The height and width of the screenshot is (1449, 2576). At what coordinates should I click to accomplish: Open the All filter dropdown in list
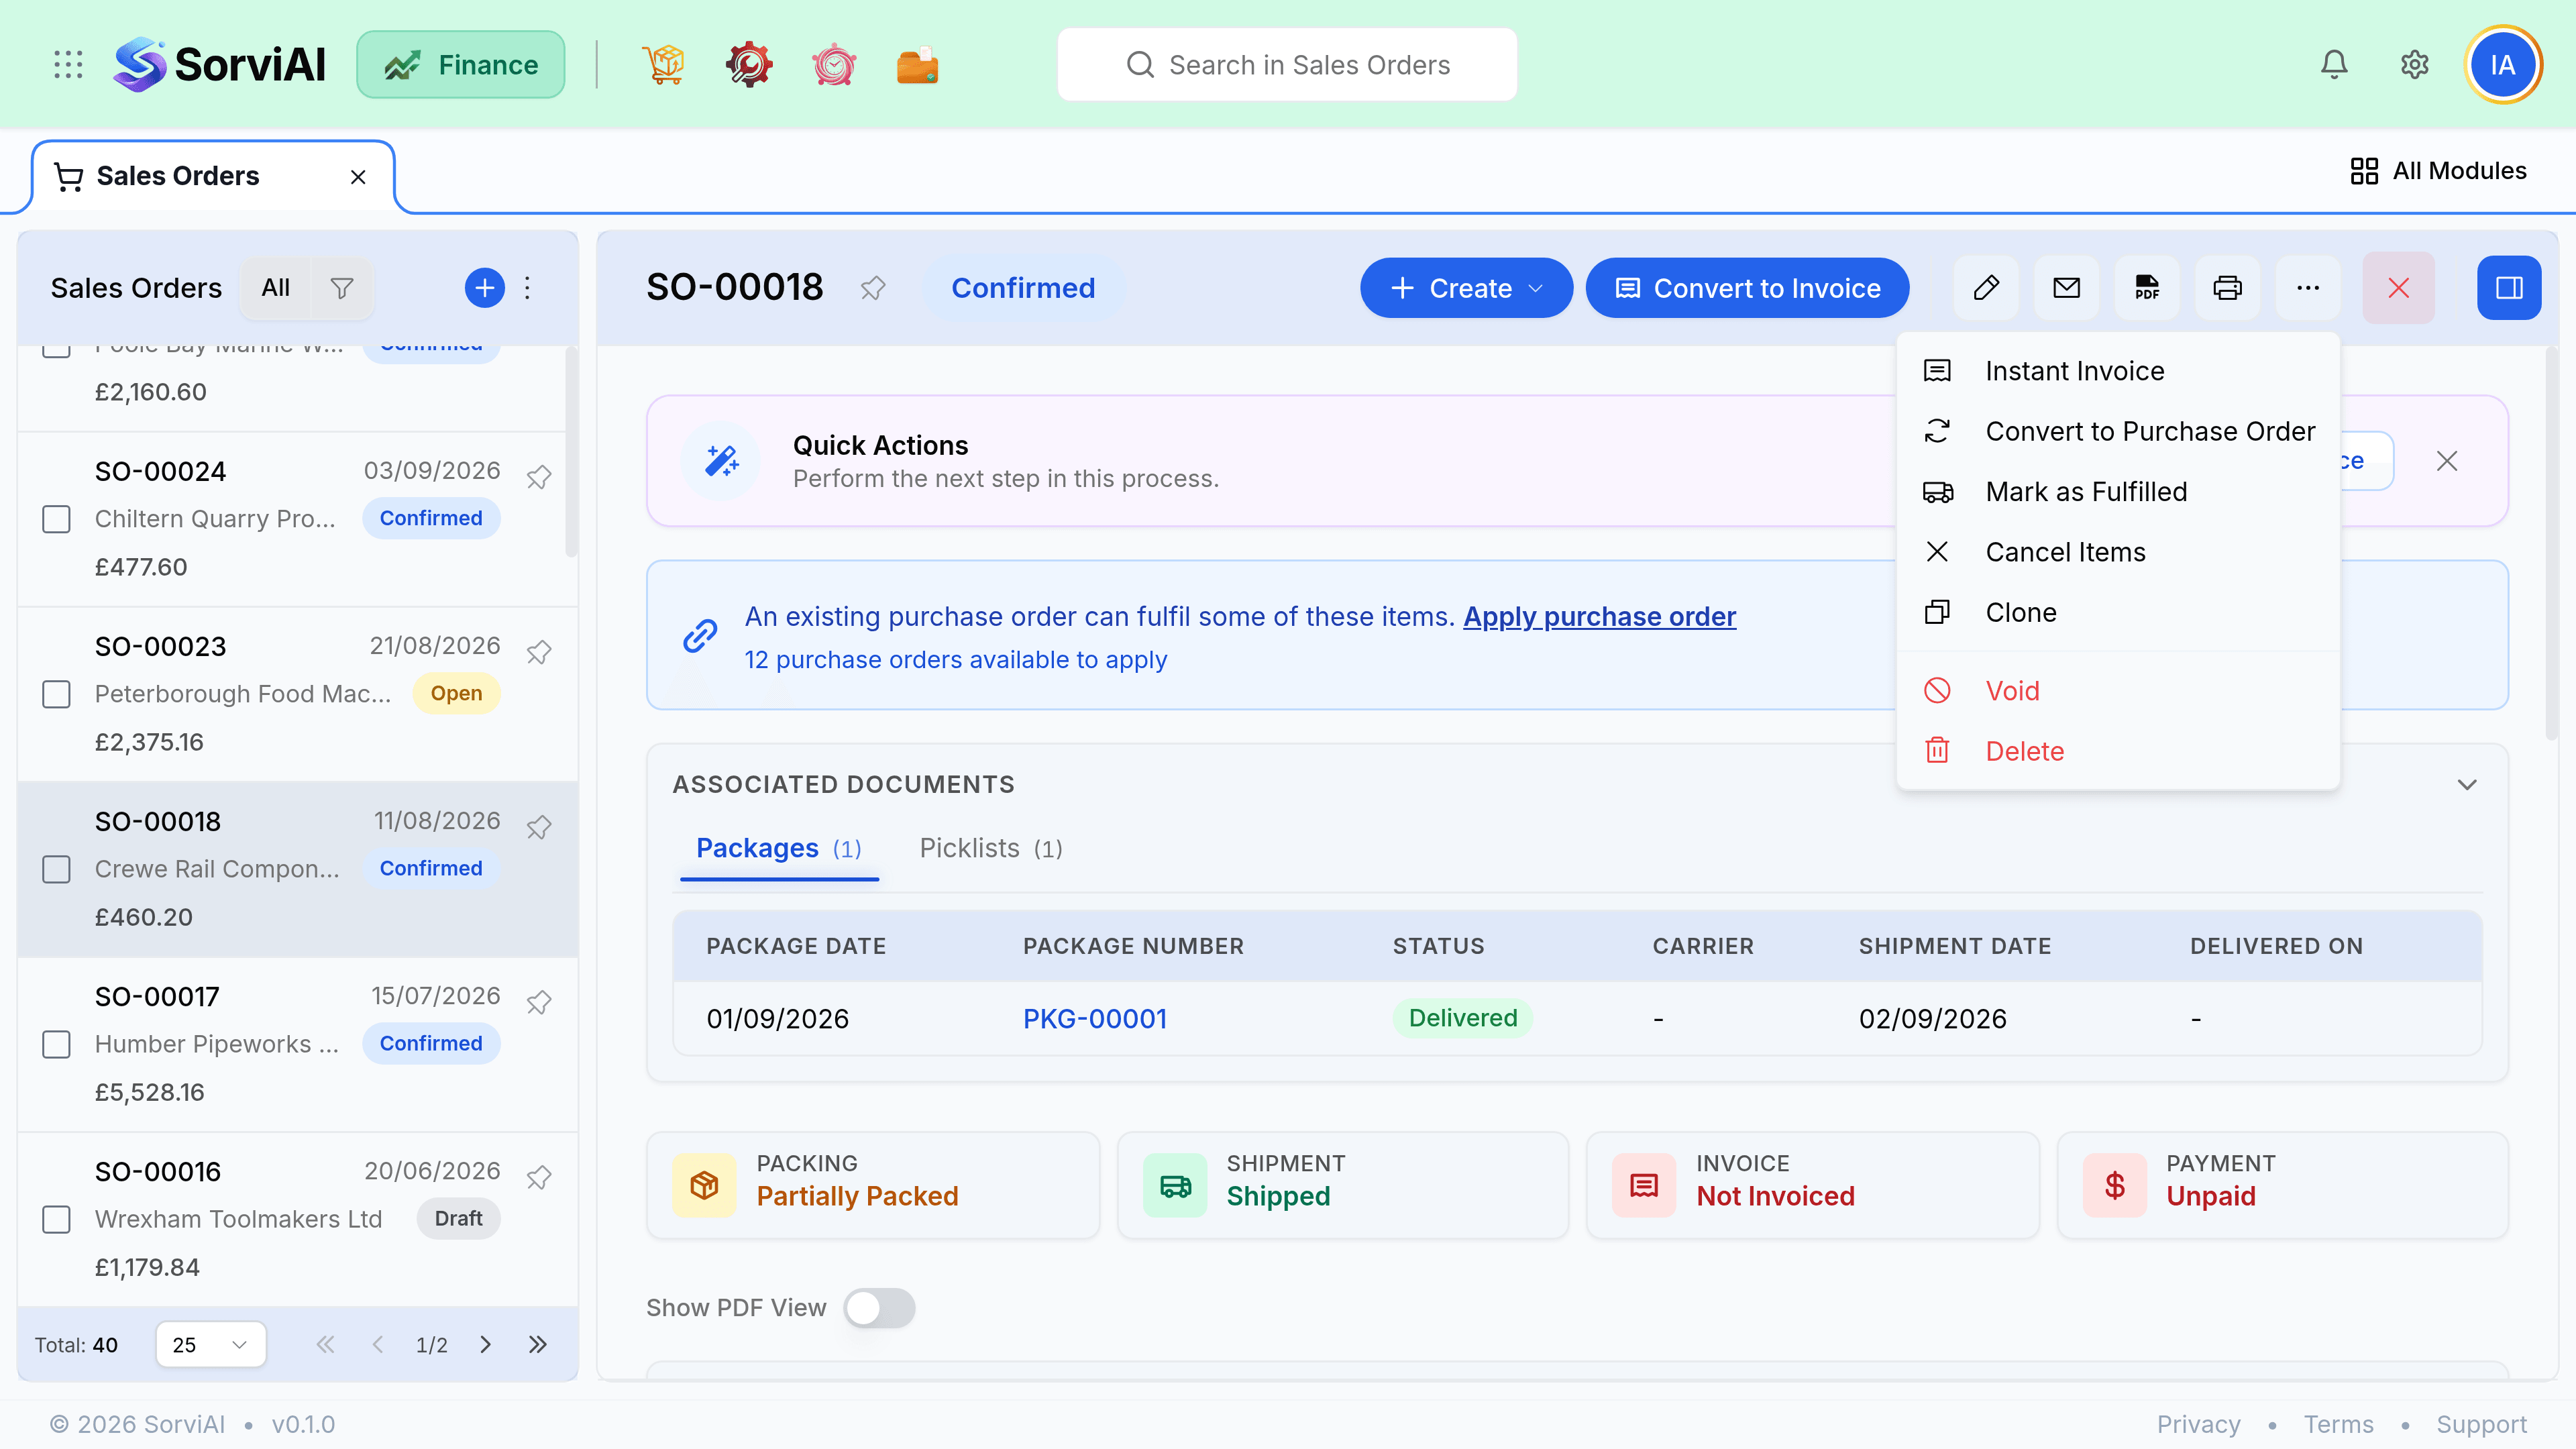275,288
